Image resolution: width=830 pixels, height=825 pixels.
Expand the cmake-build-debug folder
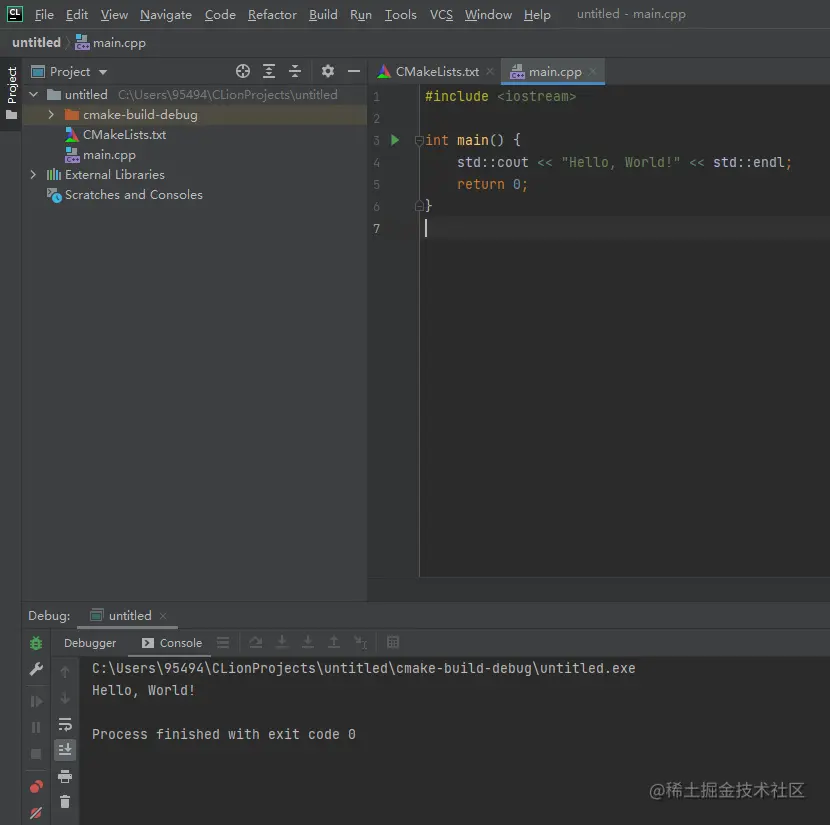click(51, 114)
